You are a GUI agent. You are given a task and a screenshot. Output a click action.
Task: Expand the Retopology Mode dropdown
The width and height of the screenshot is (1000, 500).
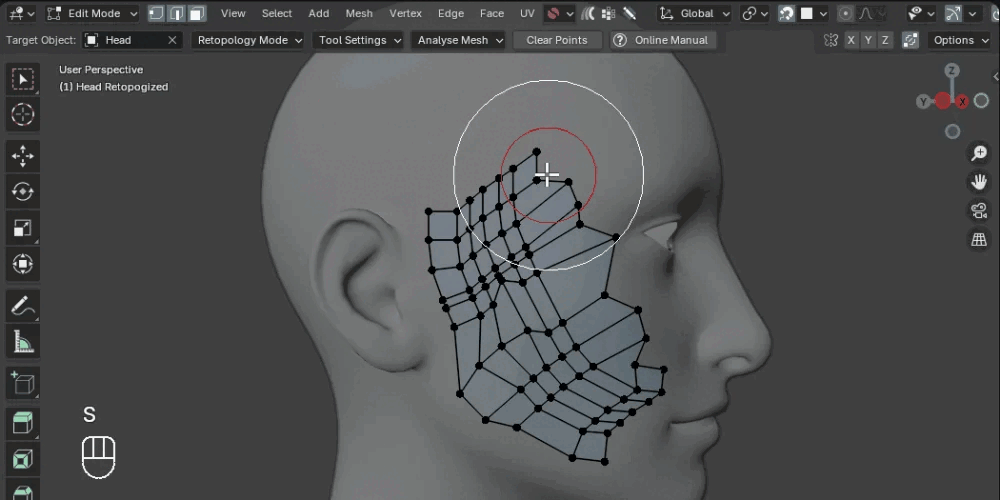[x=249, y=40]
